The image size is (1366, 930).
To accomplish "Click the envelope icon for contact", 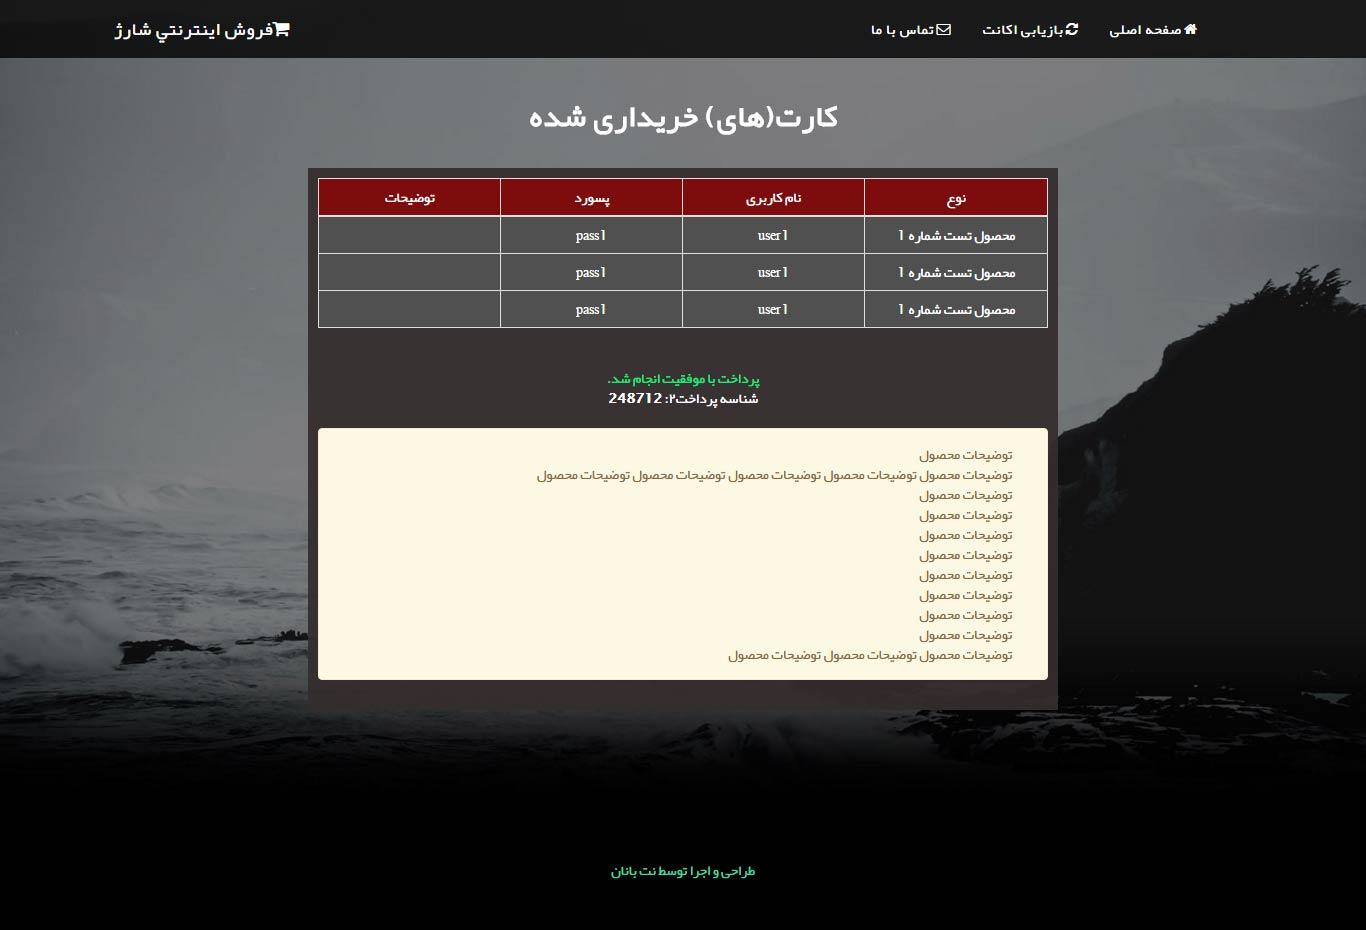I will 943,30.
